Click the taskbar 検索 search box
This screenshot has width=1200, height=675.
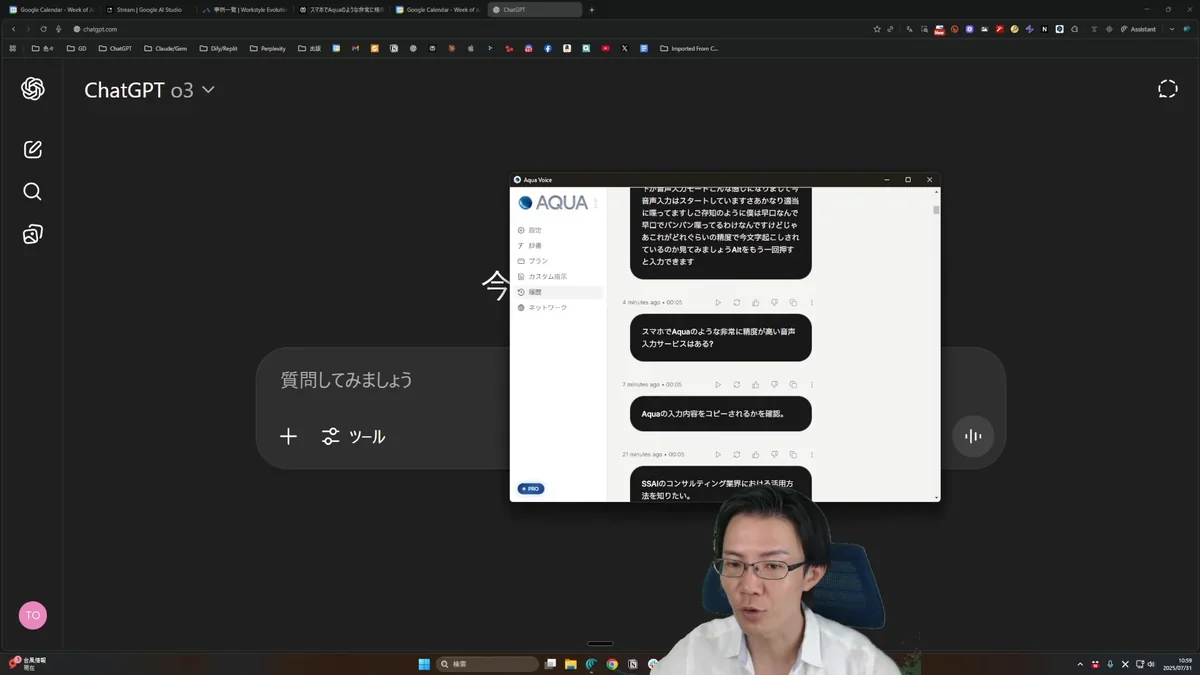tap(488, 664)
